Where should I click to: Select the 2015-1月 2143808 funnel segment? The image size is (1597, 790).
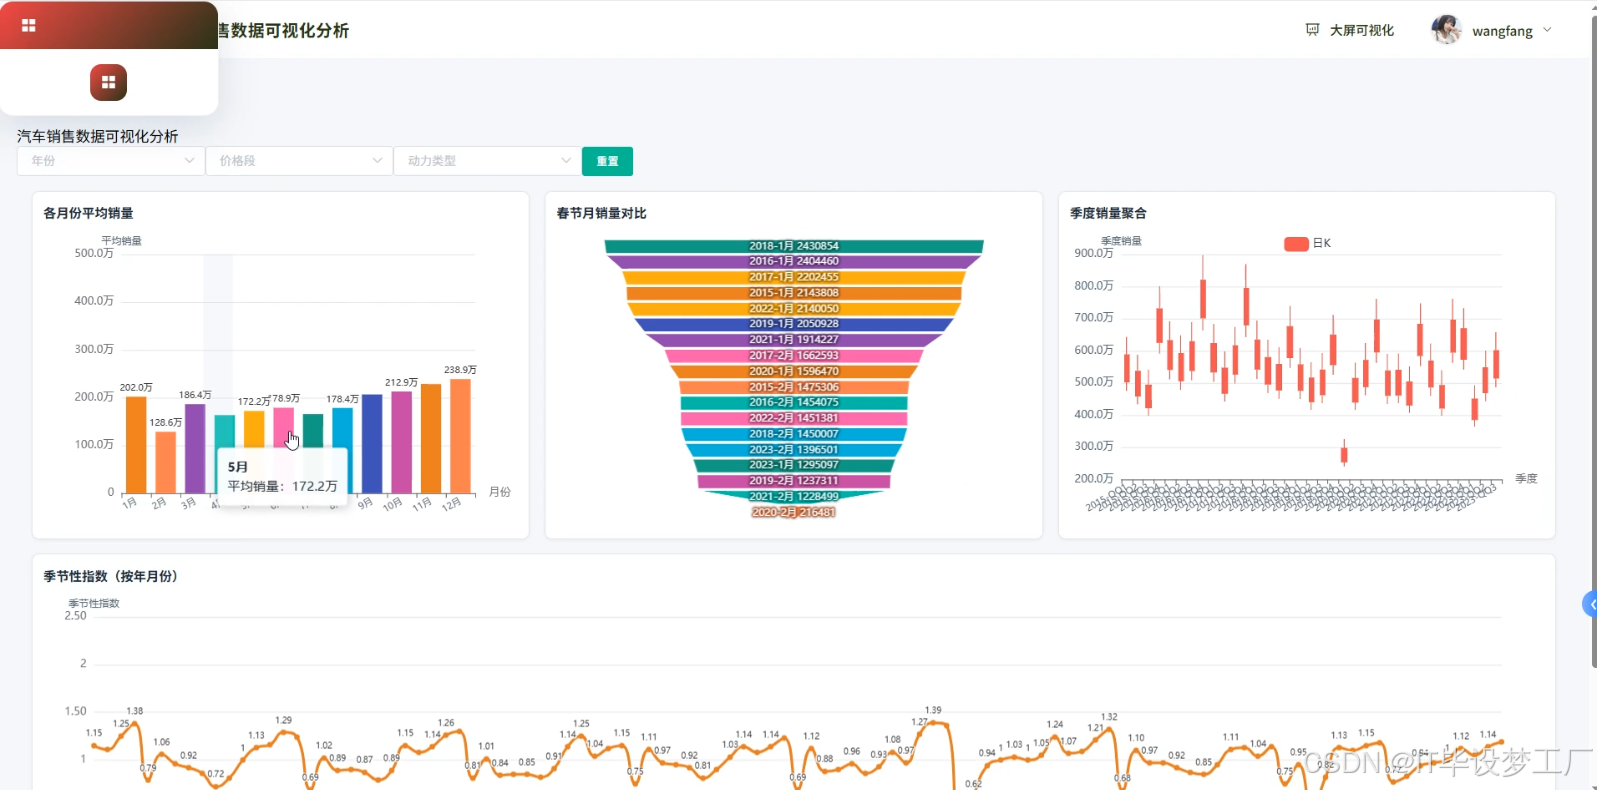tap(794, 293)
